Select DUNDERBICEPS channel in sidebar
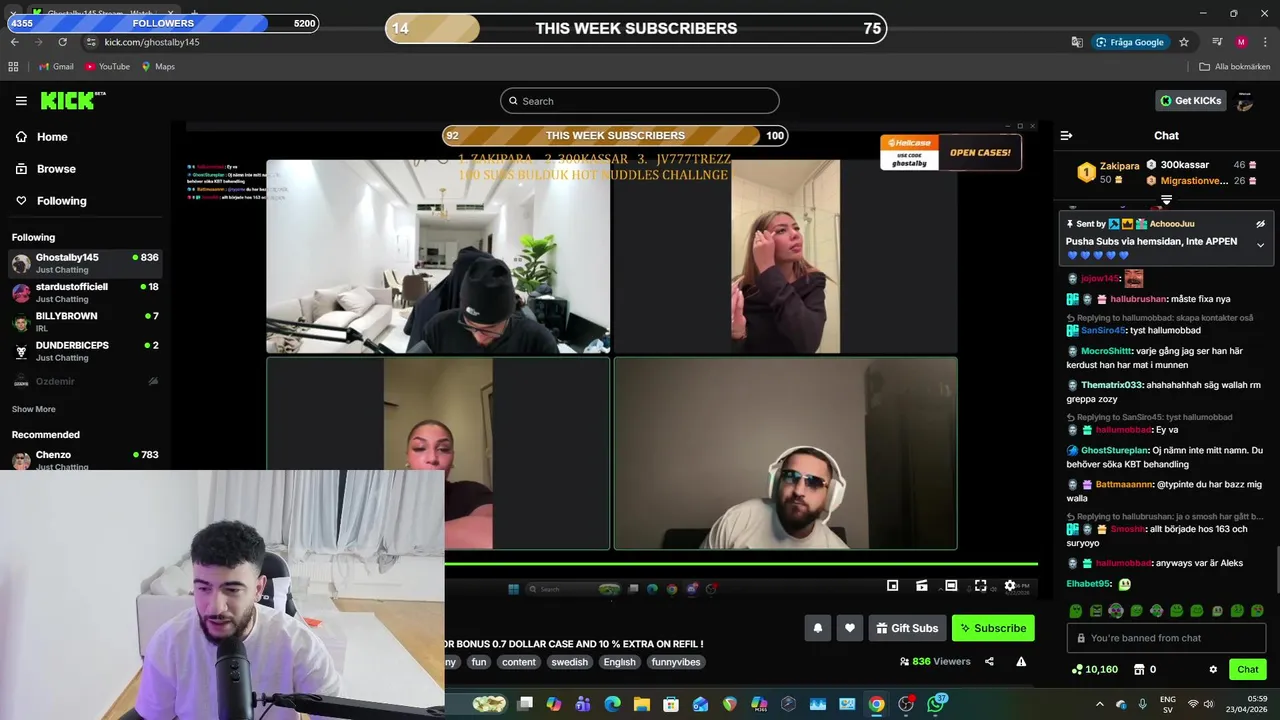Screen dimensions: 1280x720 (x=86, y=351)
